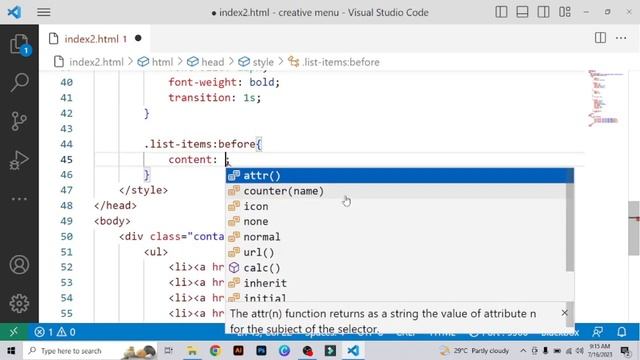The image size is (640, 360).
Task: Click the font-weight: bold line
Action: (224, 82)
